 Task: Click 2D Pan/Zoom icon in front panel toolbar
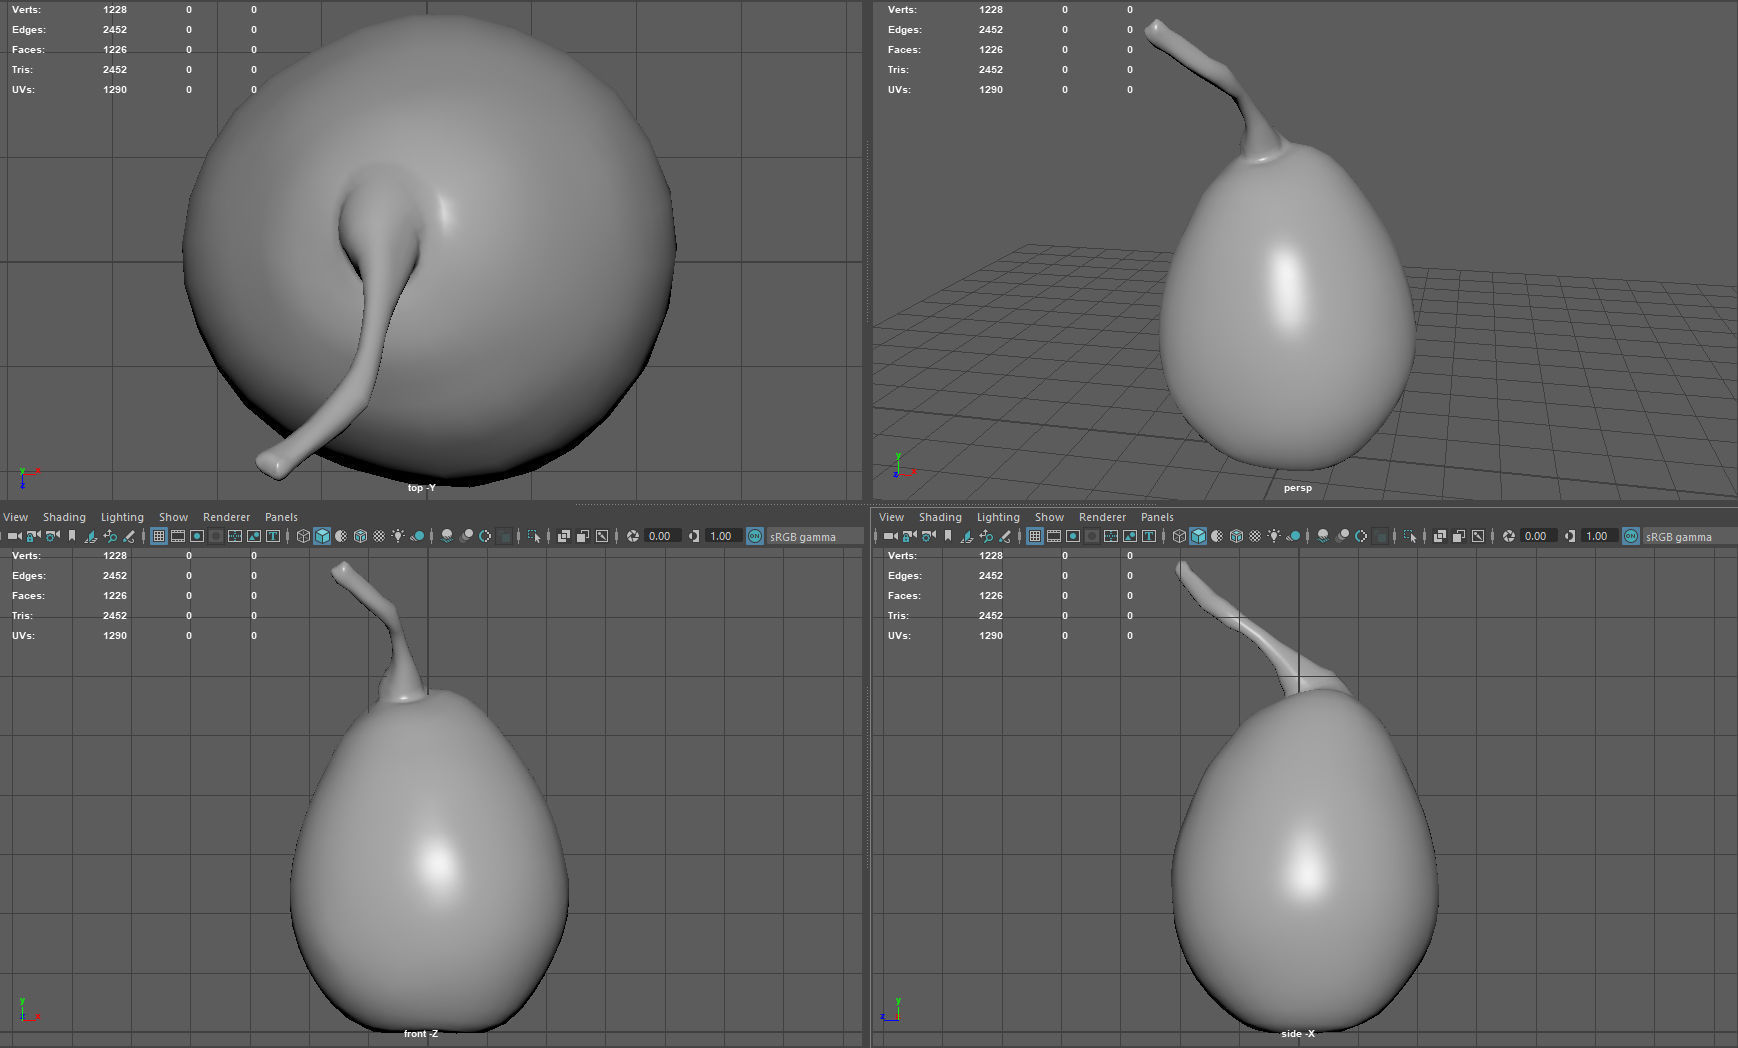[x=110, y=536]
